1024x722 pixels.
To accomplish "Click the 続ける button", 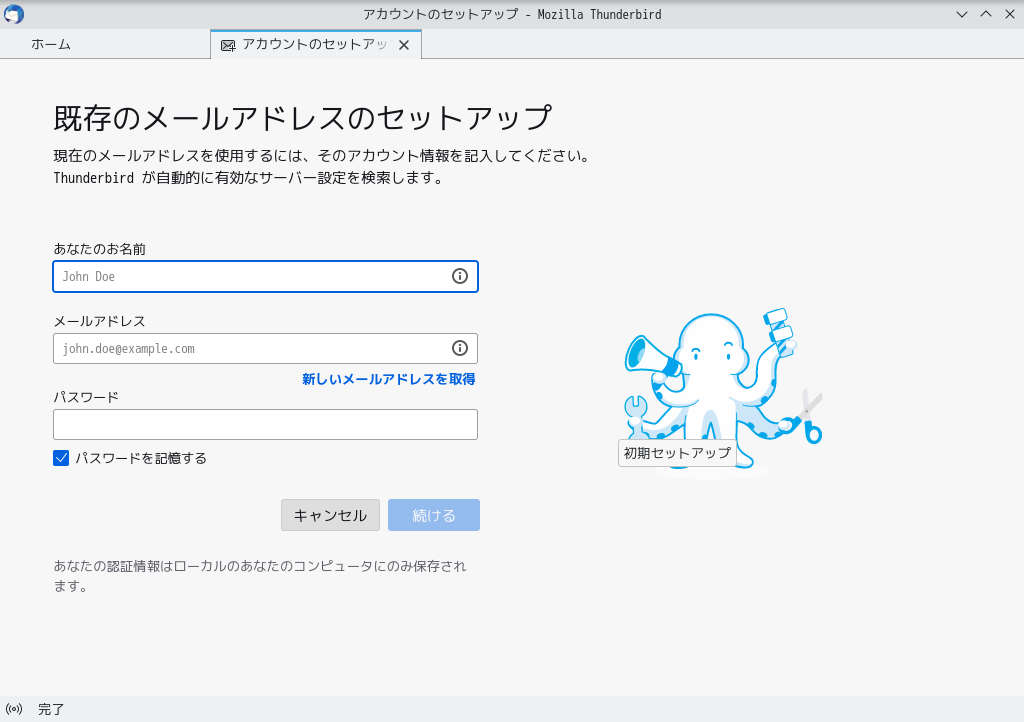I will pyautogui.click(x=434, y=515).
